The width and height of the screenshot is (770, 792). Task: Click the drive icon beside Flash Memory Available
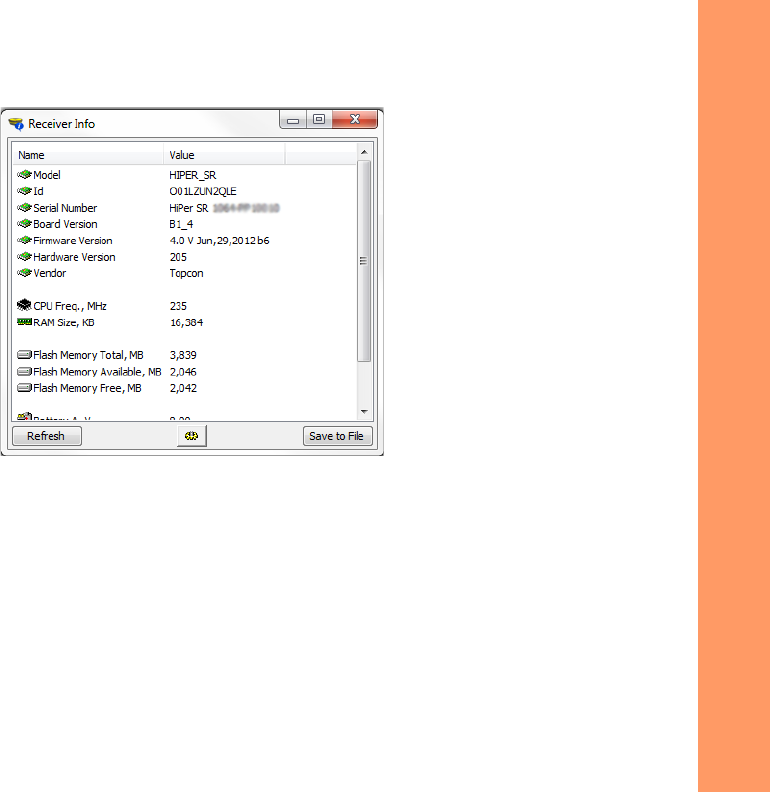pyautogui.click(x=24, y=371)
